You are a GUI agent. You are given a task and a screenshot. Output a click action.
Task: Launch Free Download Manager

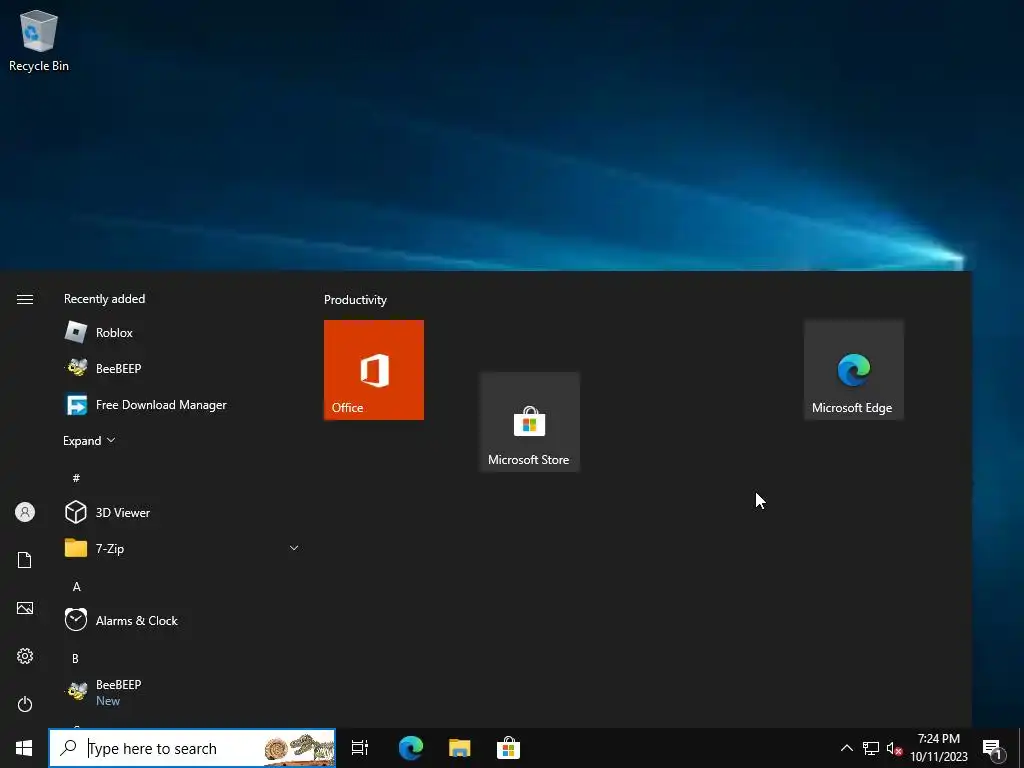click(x=182, y=405)
